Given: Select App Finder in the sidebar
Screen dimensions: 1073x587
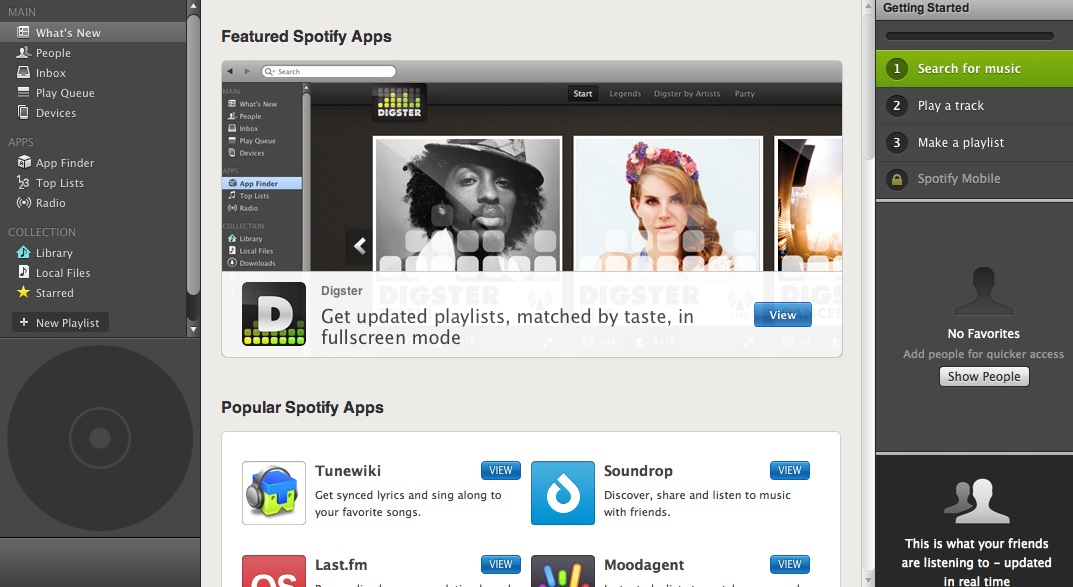Looking at the screenshot, I should coord(93,163).
